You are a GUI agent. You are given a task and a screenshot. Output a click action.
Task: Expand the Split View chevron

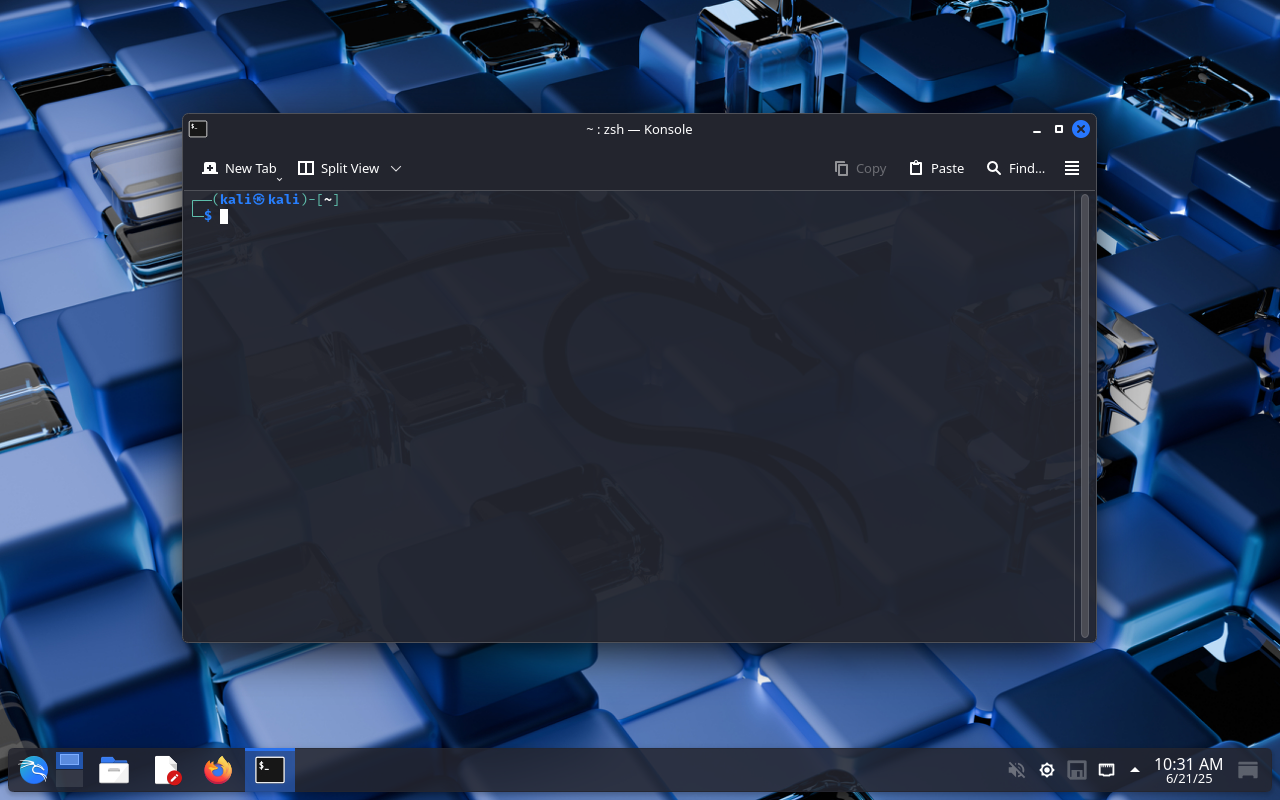[396, 168]
